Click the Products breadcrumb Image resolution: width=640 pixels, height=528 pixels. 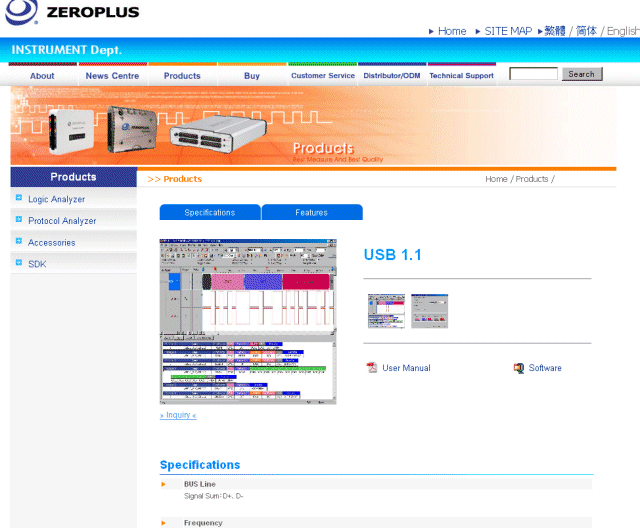coord(531,179)
